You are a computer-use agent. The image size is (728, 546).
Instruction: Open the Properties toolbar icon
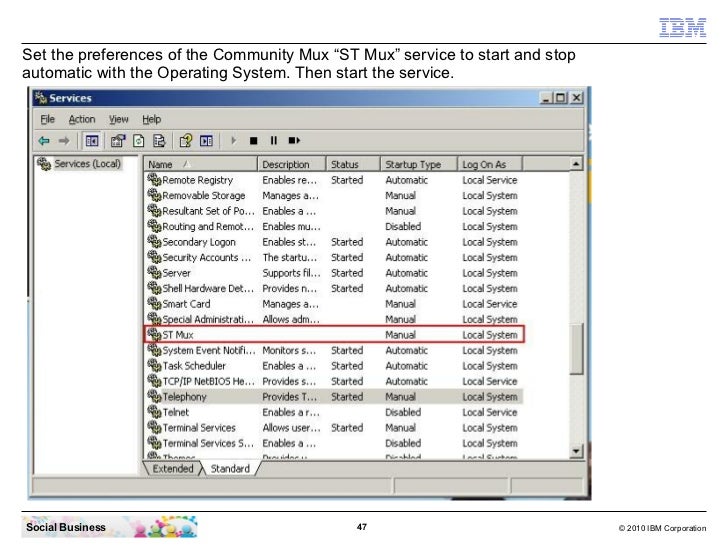click(118, 140)
